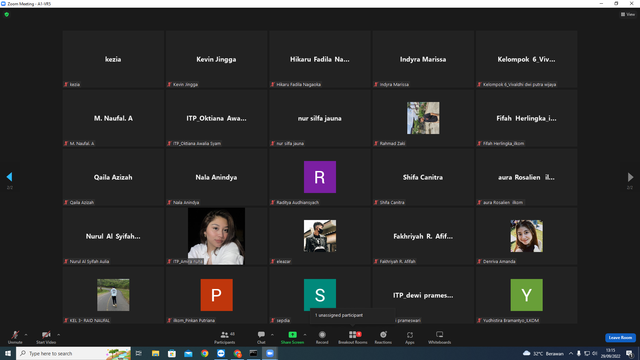Open audio options arrow beside Unmute
The height and width of the screenshot is (360, 640).
point(26,335)
